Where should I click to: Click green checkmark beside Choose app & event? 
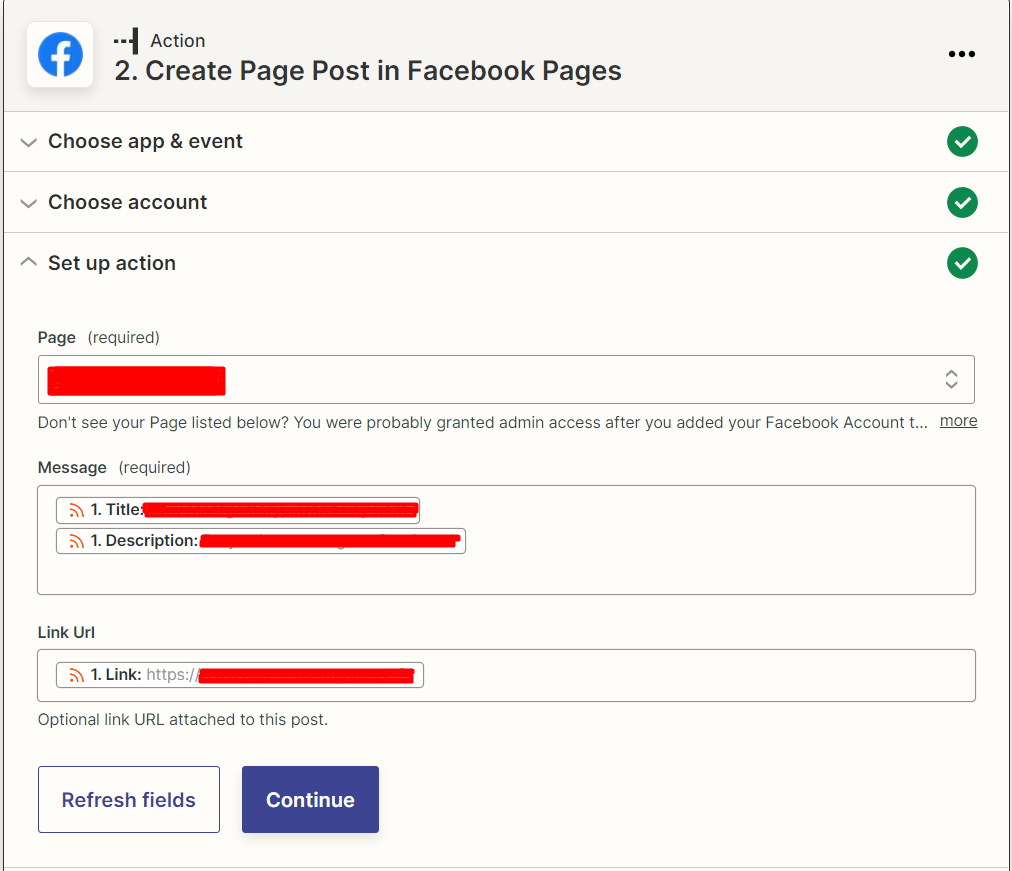(x=962, y=141)
